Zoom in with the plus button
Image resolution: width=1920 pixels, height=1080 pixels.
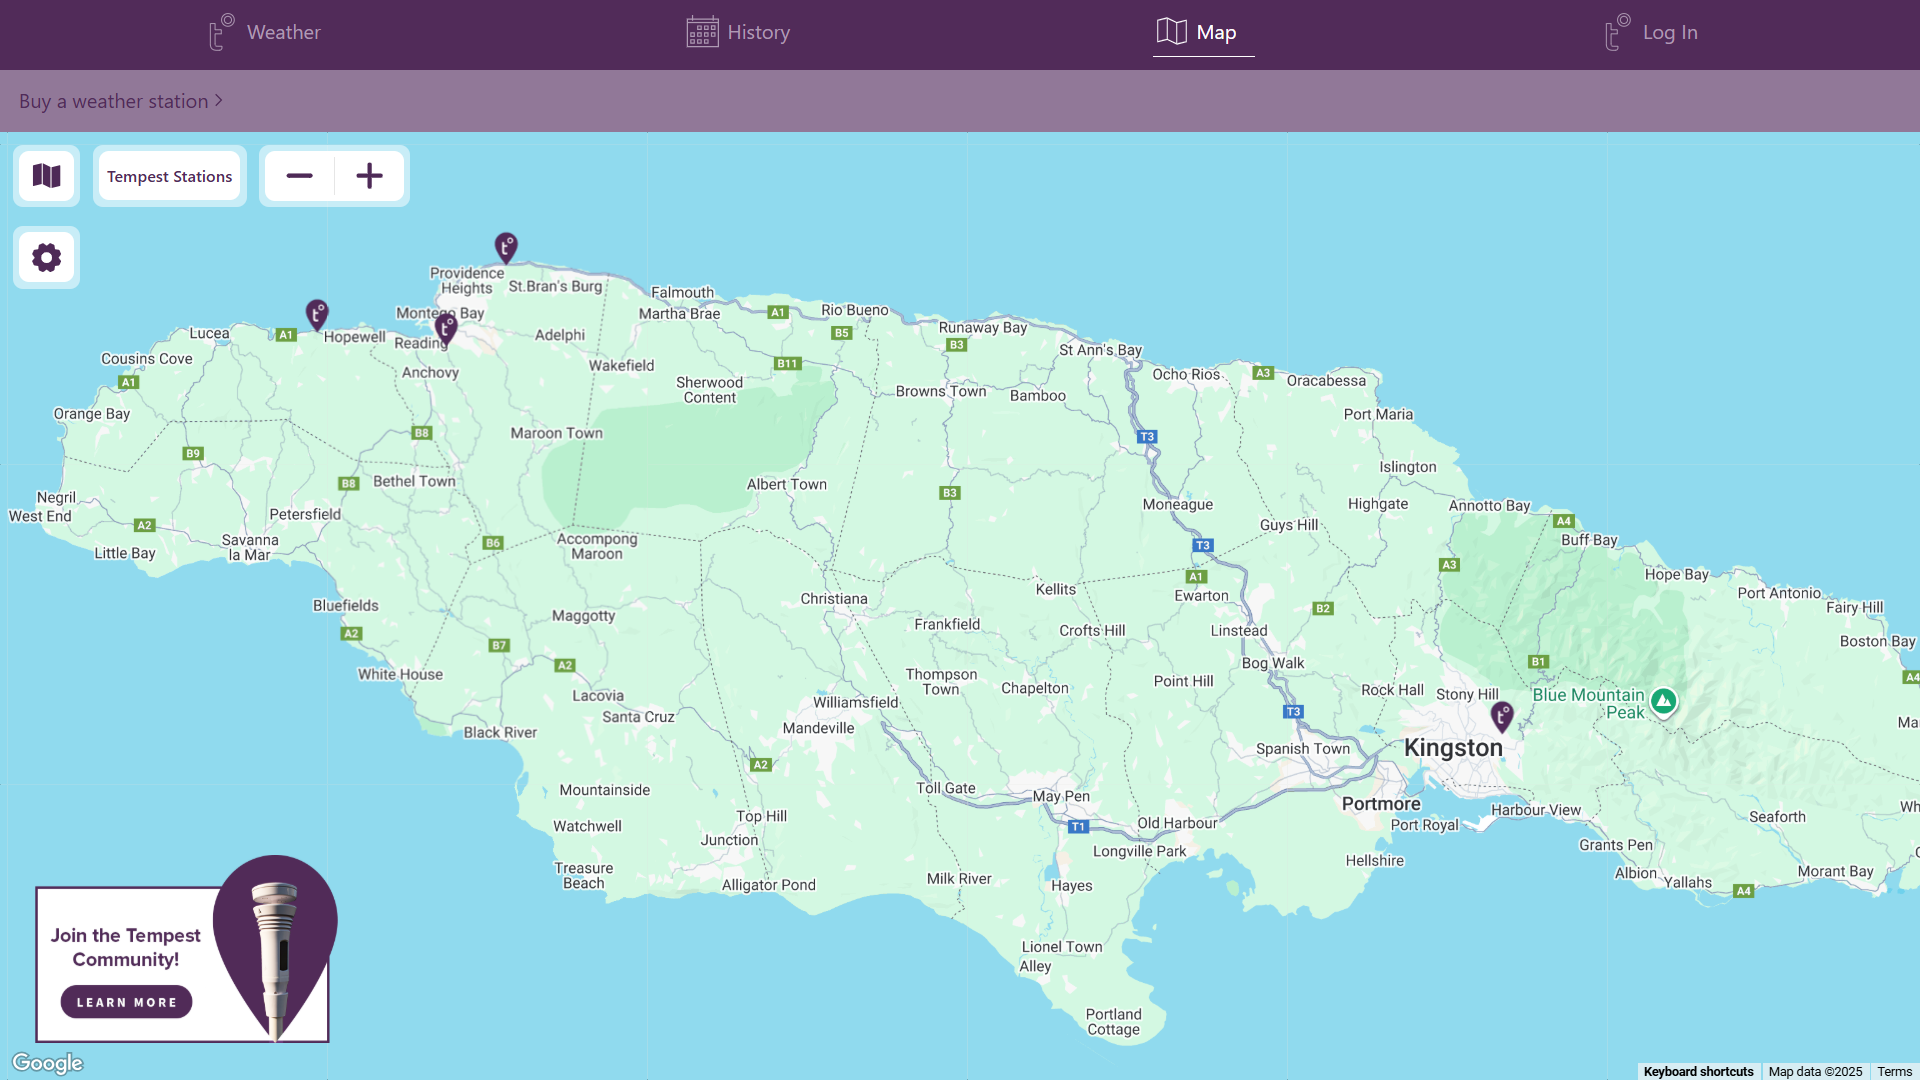(369, 176)
